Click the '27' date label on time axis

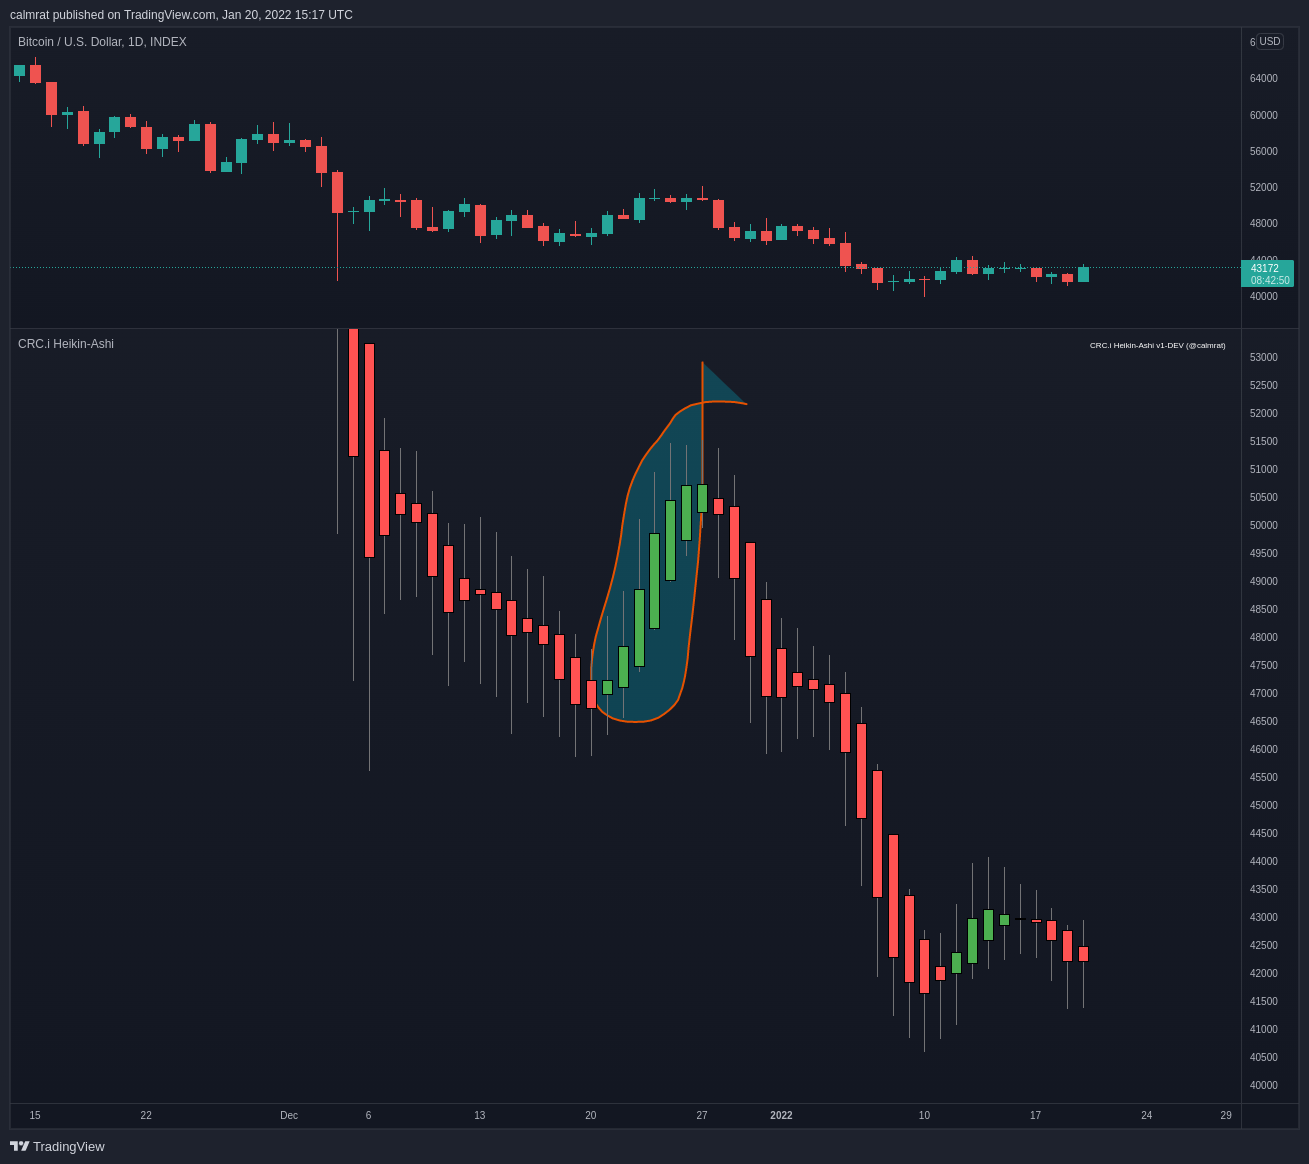pyautogui.click(x=702, y=1116)
